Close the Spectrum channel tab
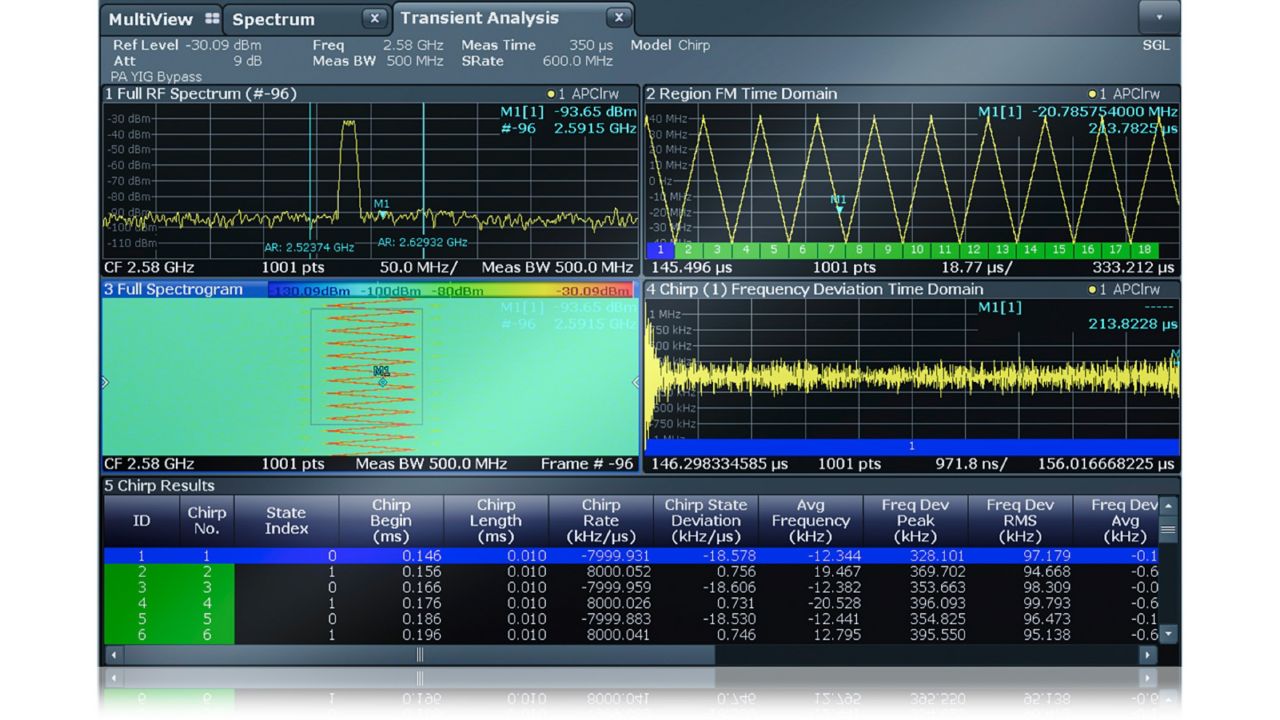The height and width of the screenshot is (720, 1280). click(374, 18)
